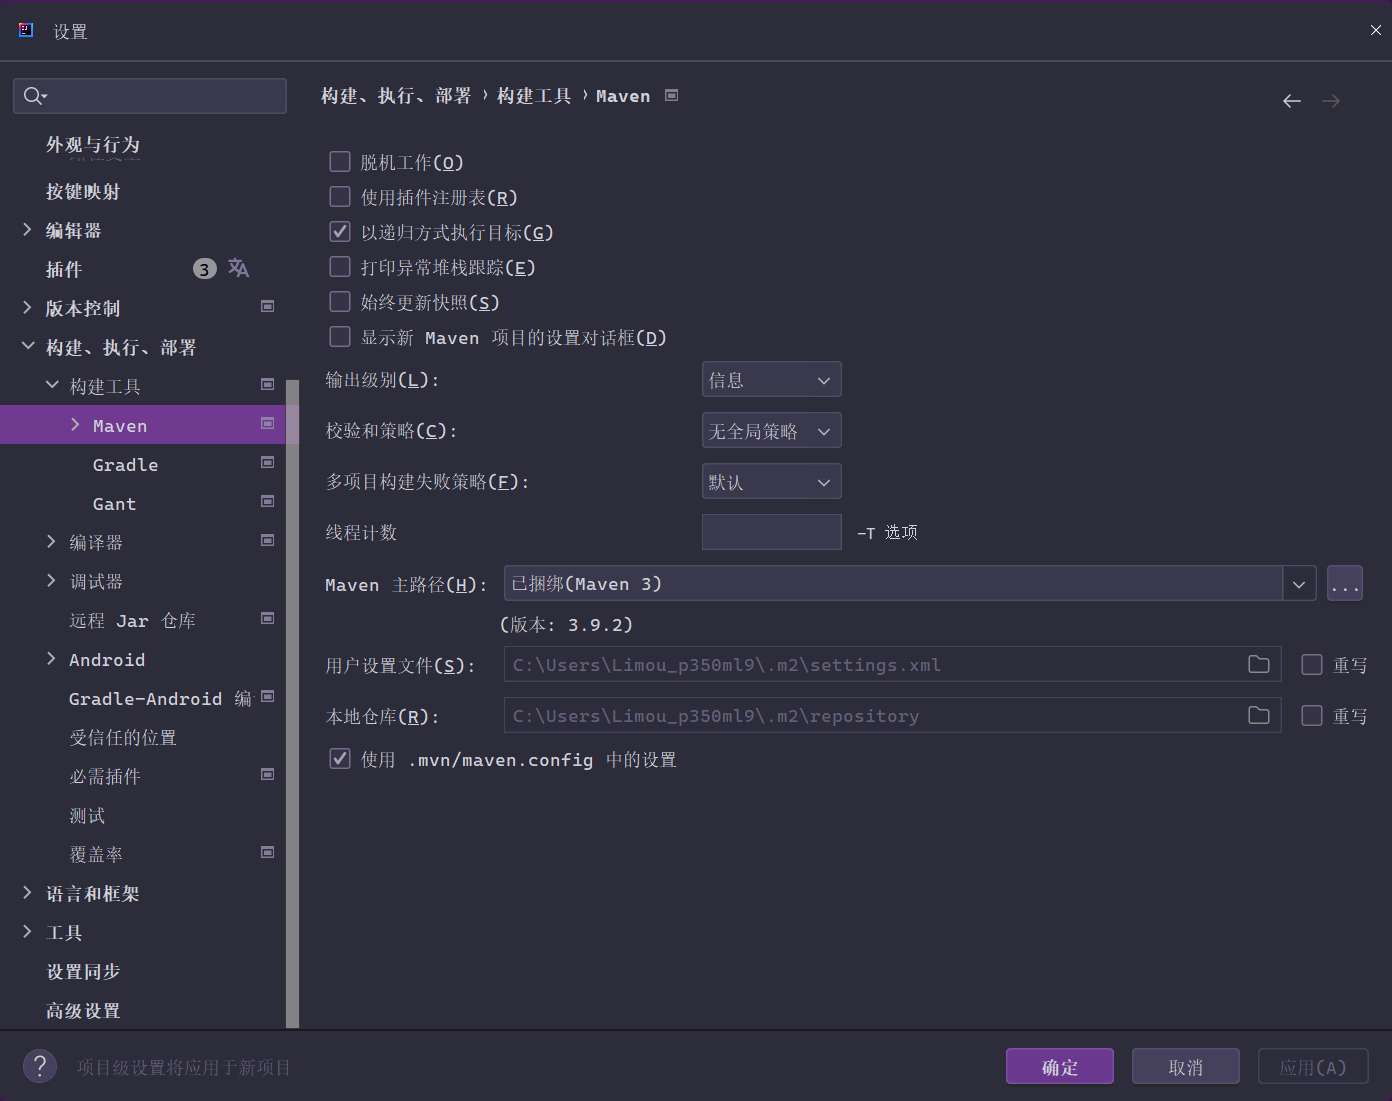This screenshot has width=1392, height=1101.
Task: Click the 确定 button
Action: (x=1059, y=1067)
